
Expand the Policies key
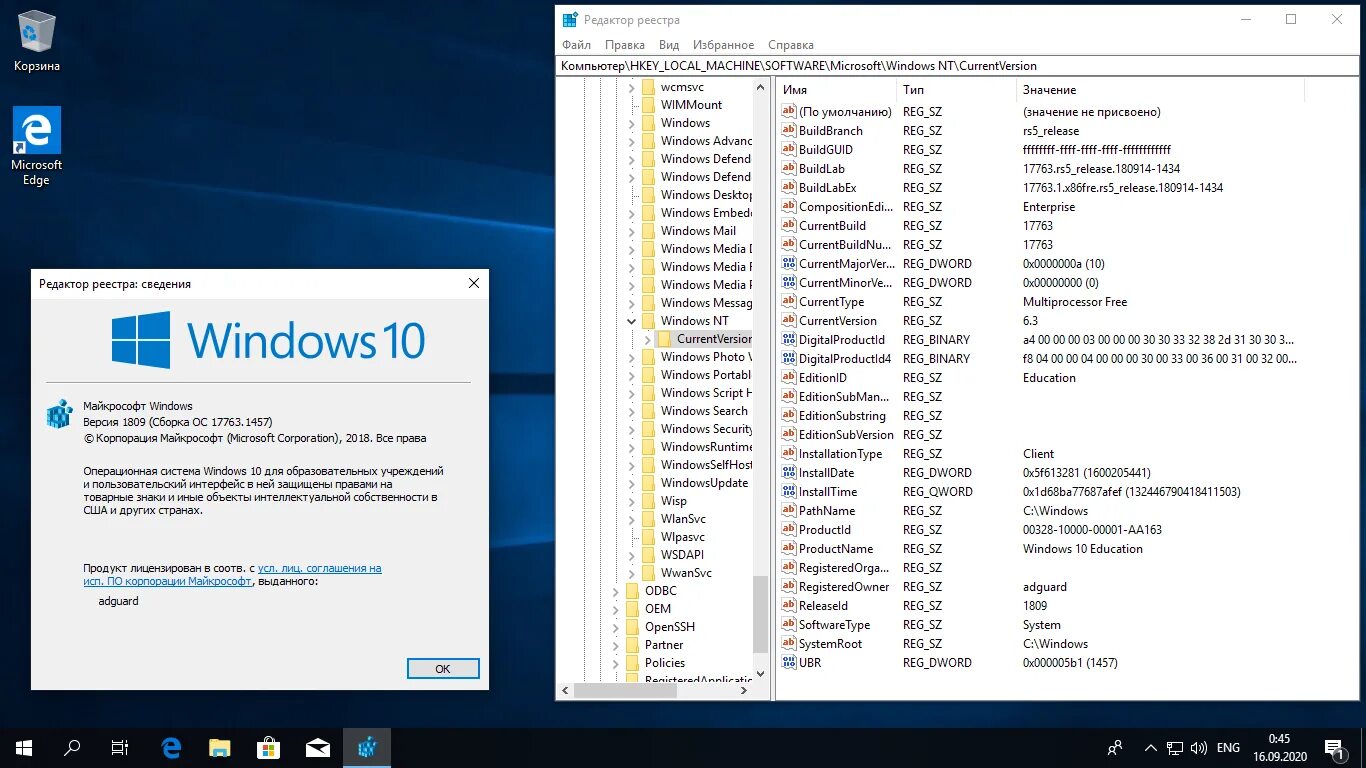[x=616, y=663]
